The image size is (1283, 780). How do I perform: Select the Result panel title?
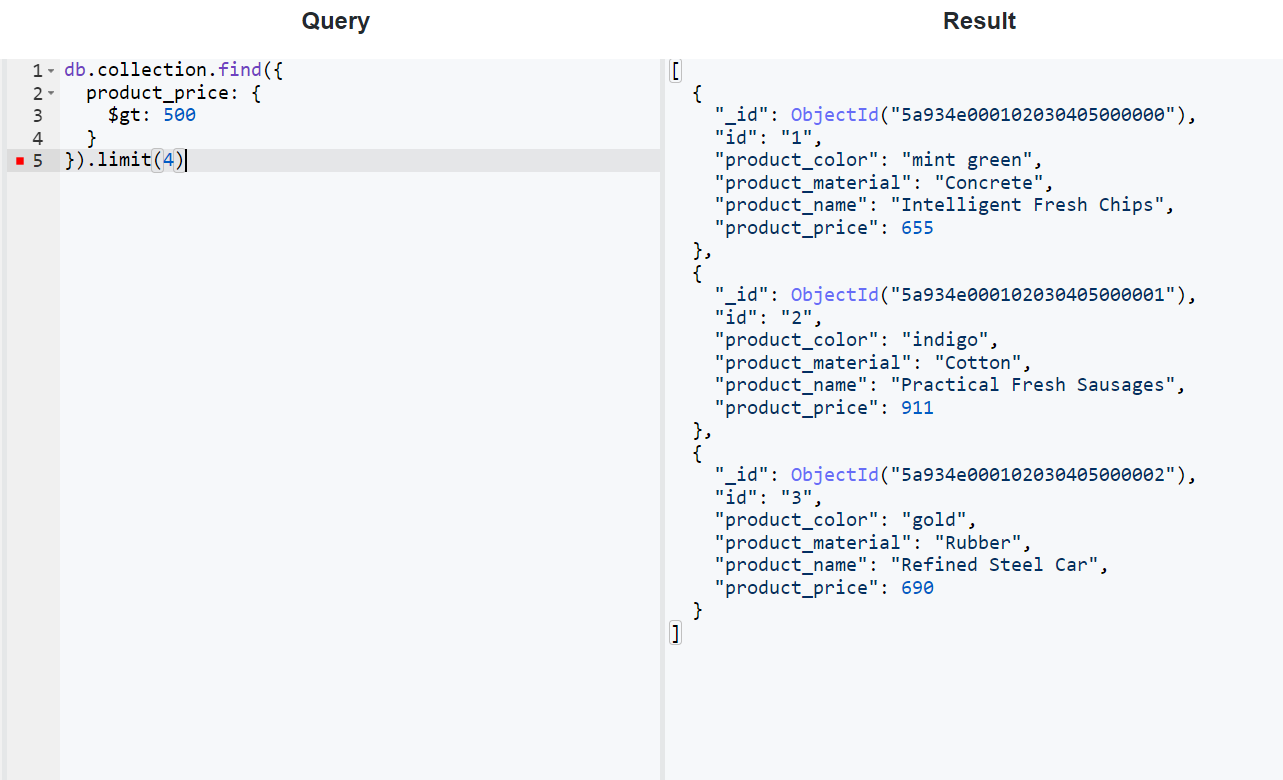tap(978, 20)
